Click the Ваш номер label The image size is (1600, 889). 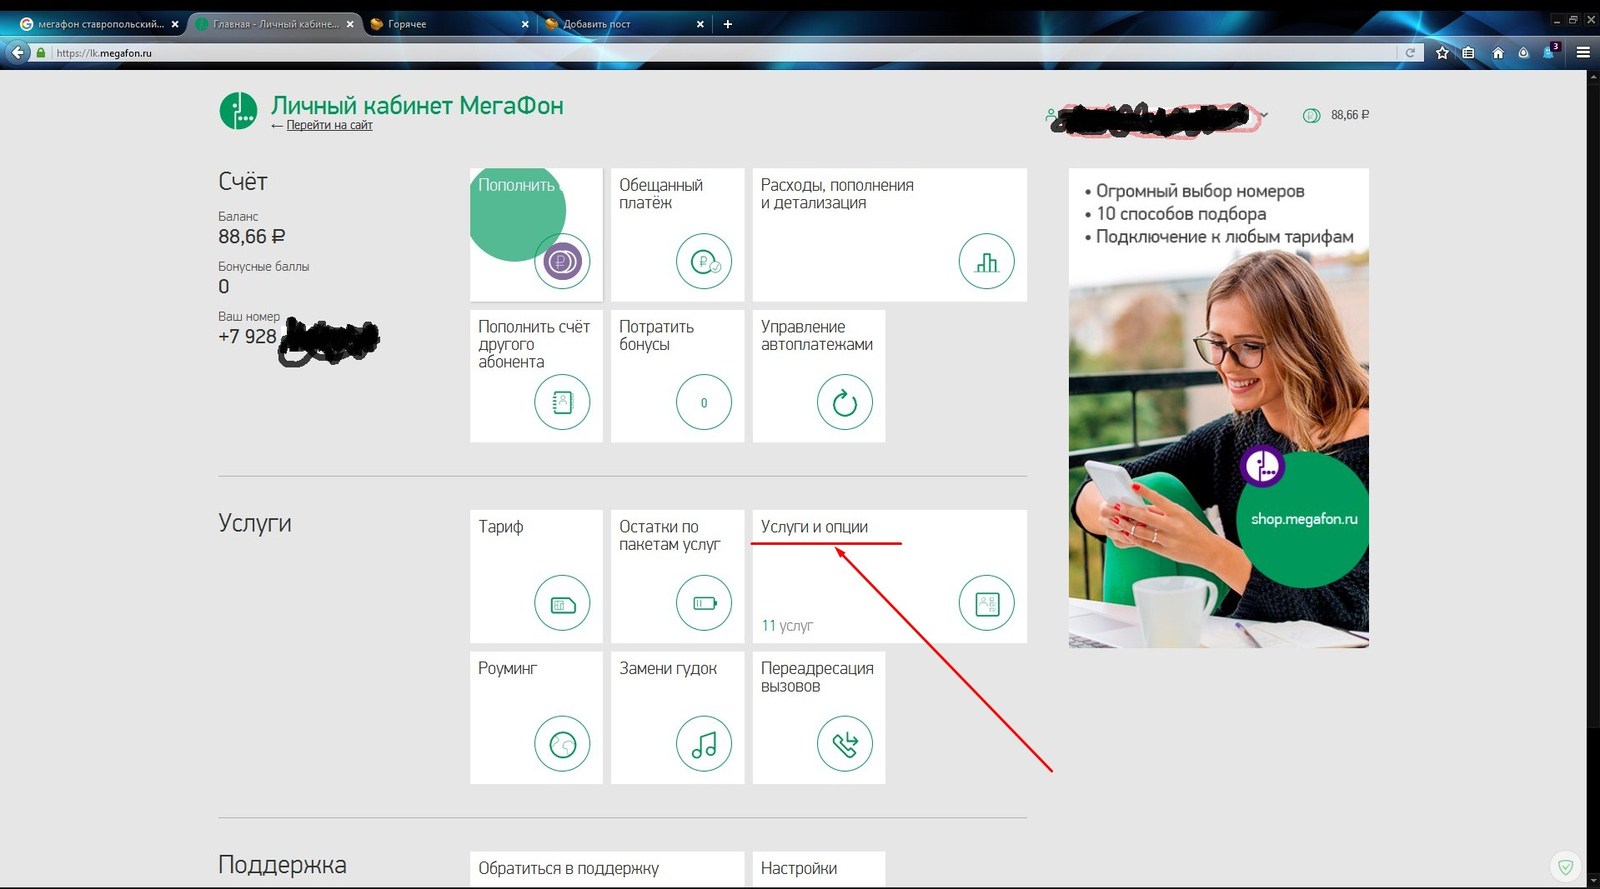249,316
